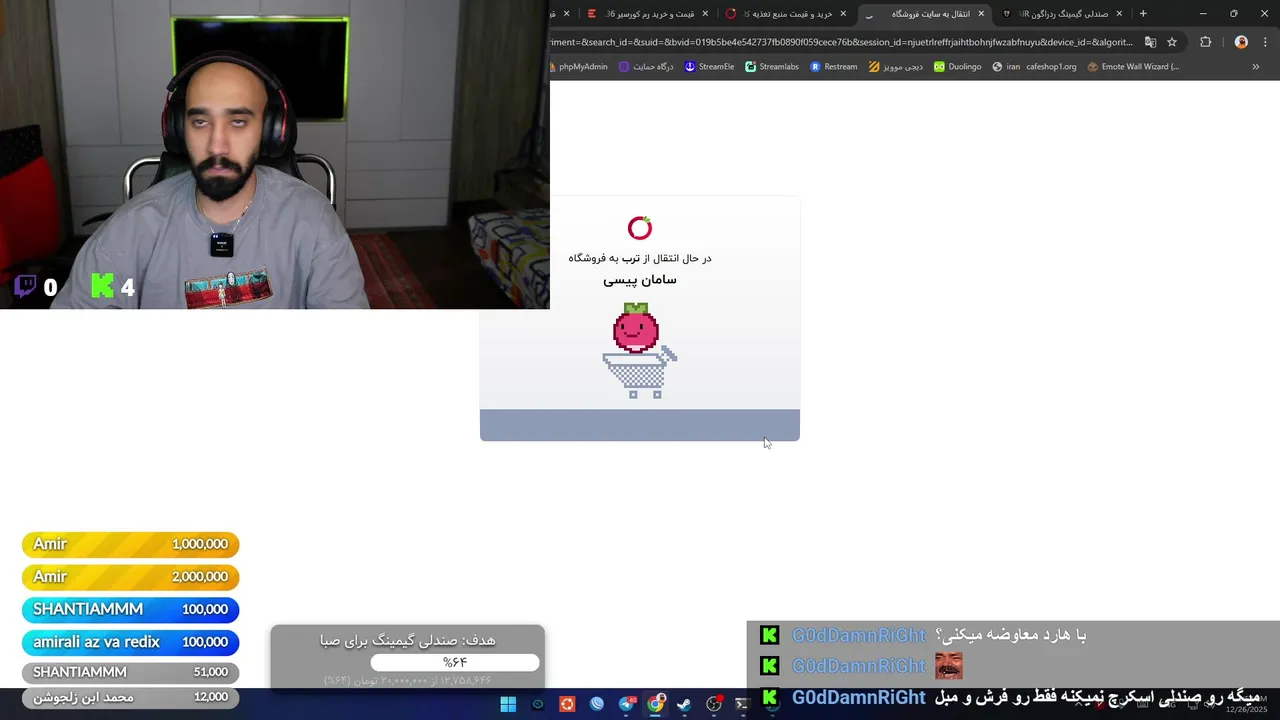Open the Duolingo bookmark

click(958, 67)
